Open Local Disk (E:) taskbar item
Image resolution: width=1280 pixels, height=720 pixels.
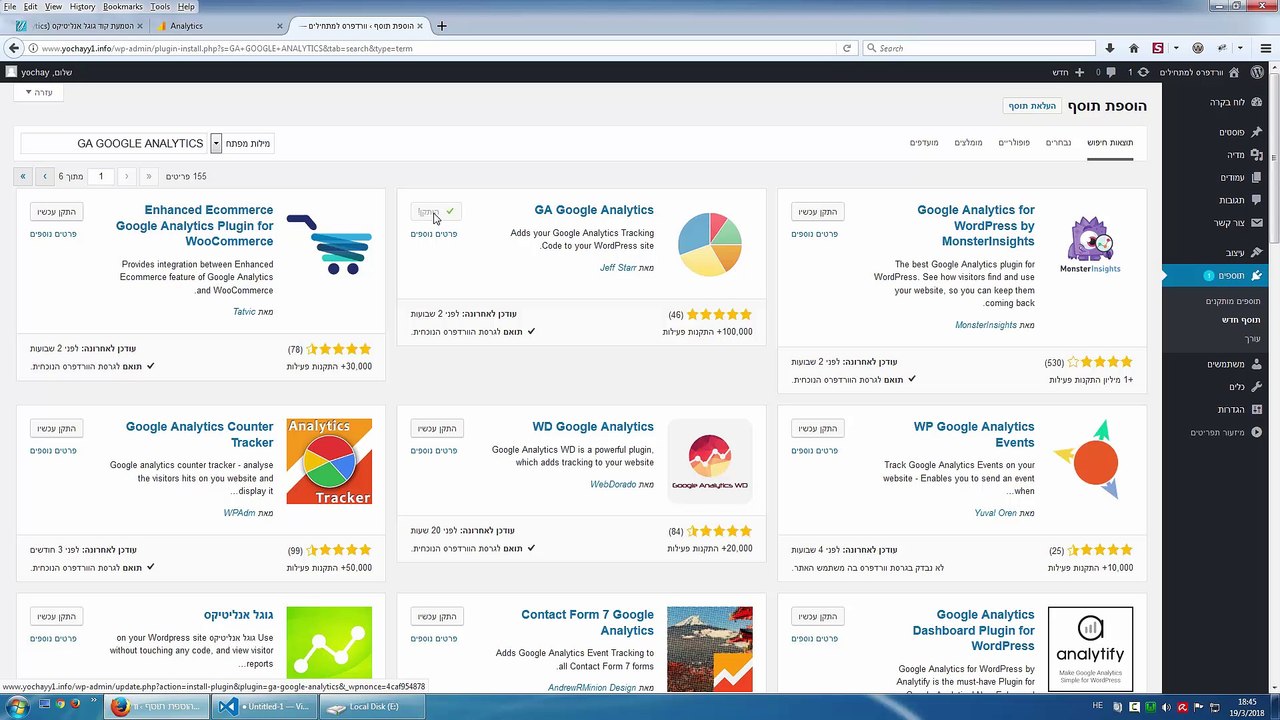click(x=373, y=707)
